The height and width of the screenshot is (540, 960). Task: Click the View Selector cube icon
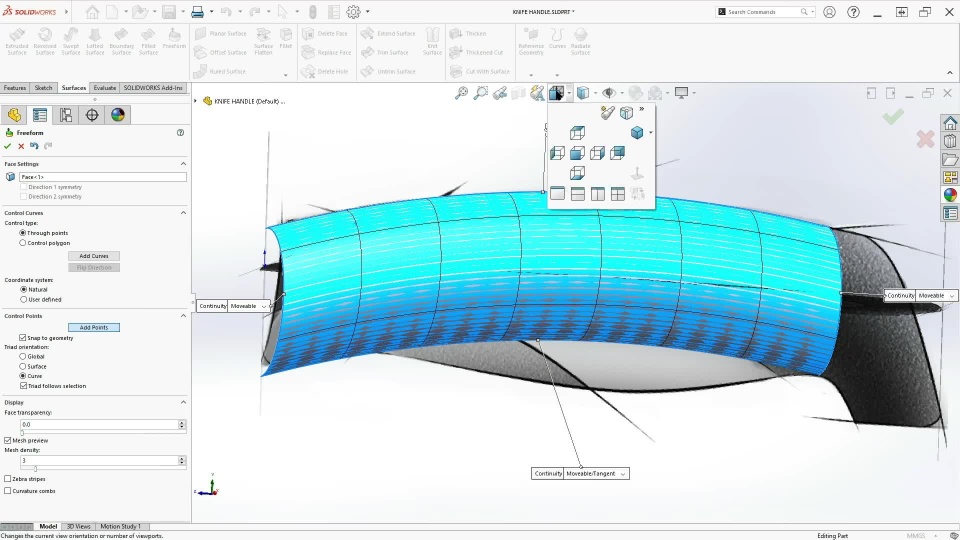point(626,113)
